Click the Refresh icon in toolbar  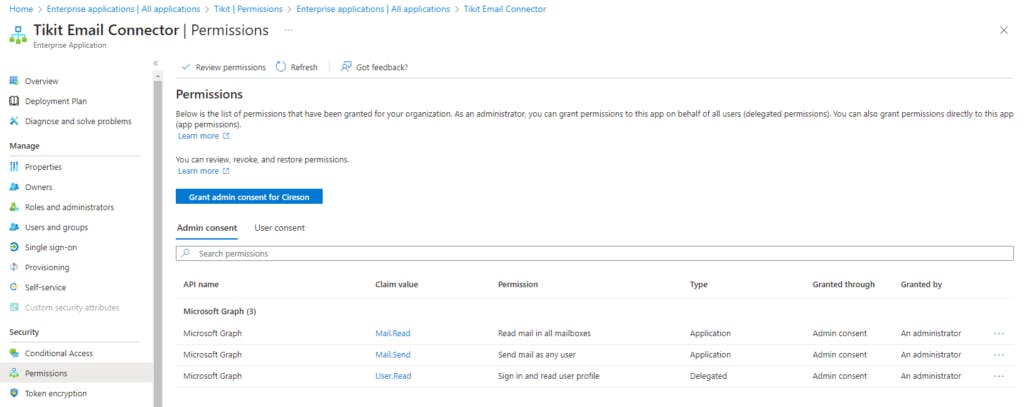pyautogui.click(x=281, y=67)
